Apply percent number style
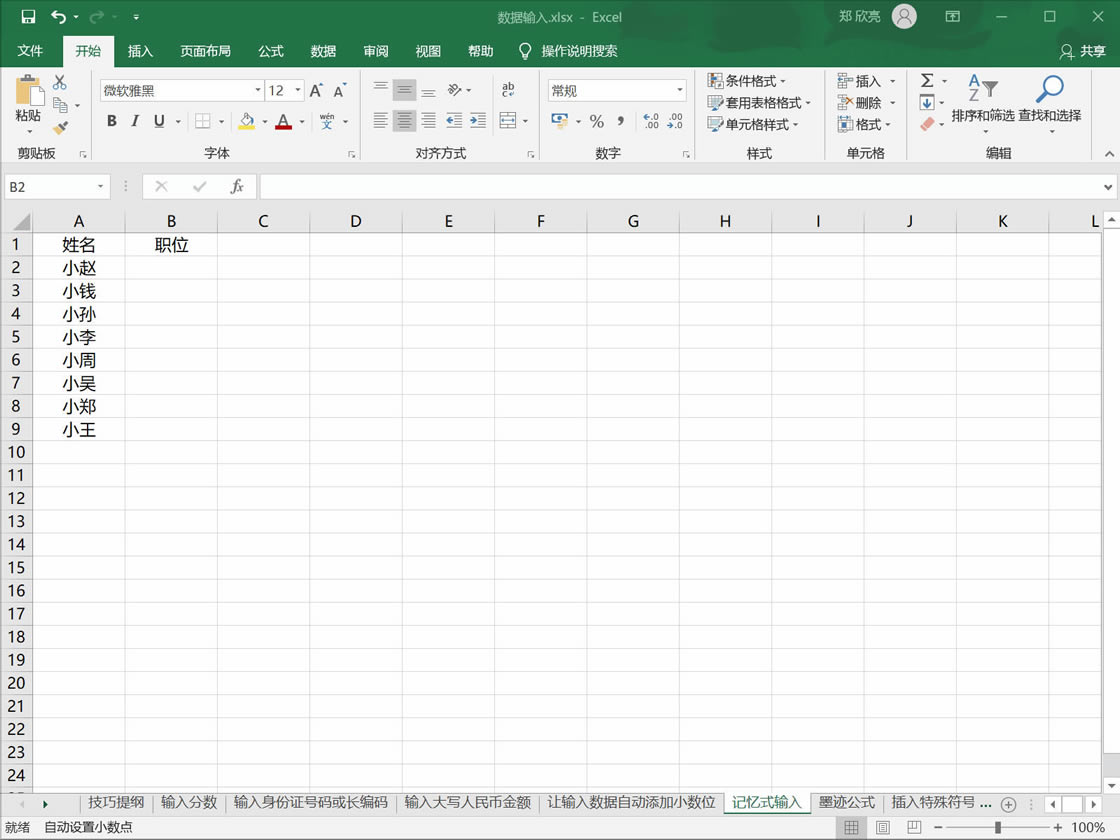This screenshot has height=840, width=1120. [x=597, y=121]
